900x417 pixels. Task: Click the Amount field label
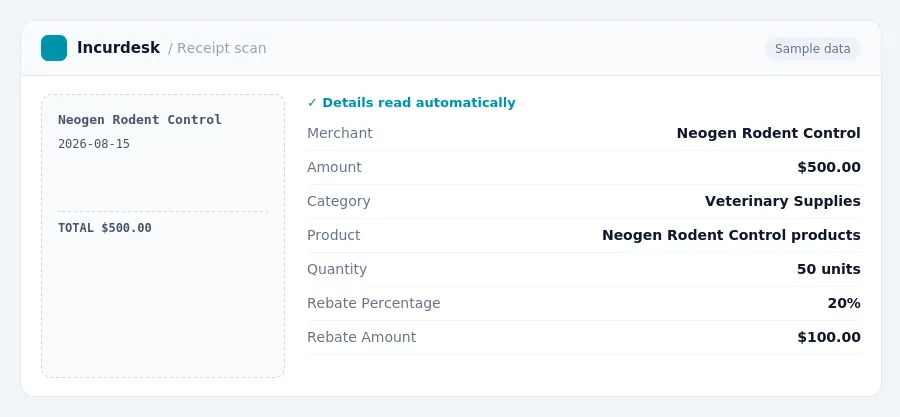point(334,167)
